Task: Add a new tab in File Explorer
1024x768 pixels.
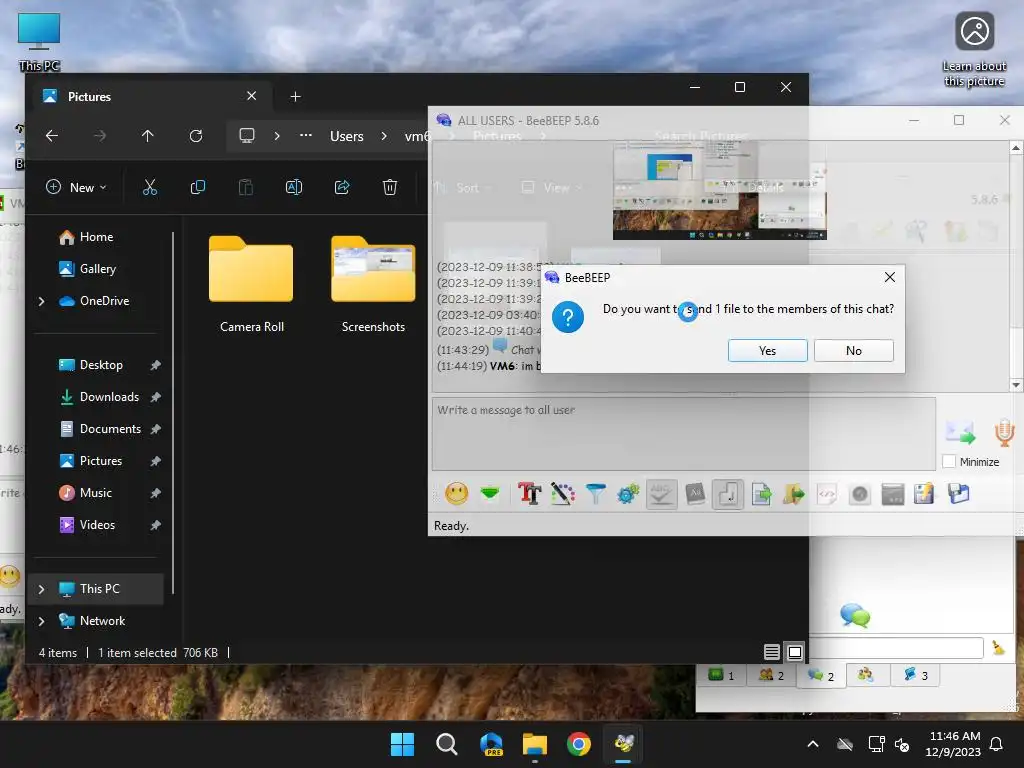Action: point(295,97)
